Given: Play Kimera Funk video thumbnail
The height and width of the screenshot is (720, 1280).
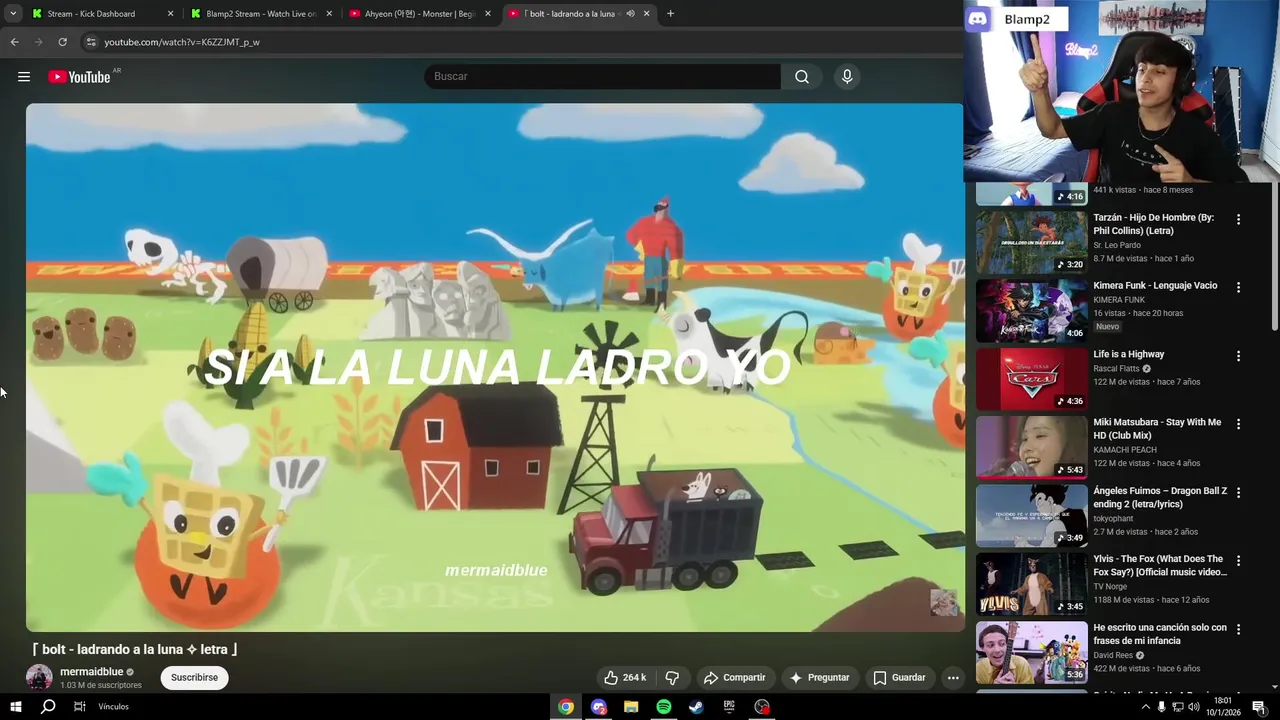Looking at the screenshot, I should 1031,310.
